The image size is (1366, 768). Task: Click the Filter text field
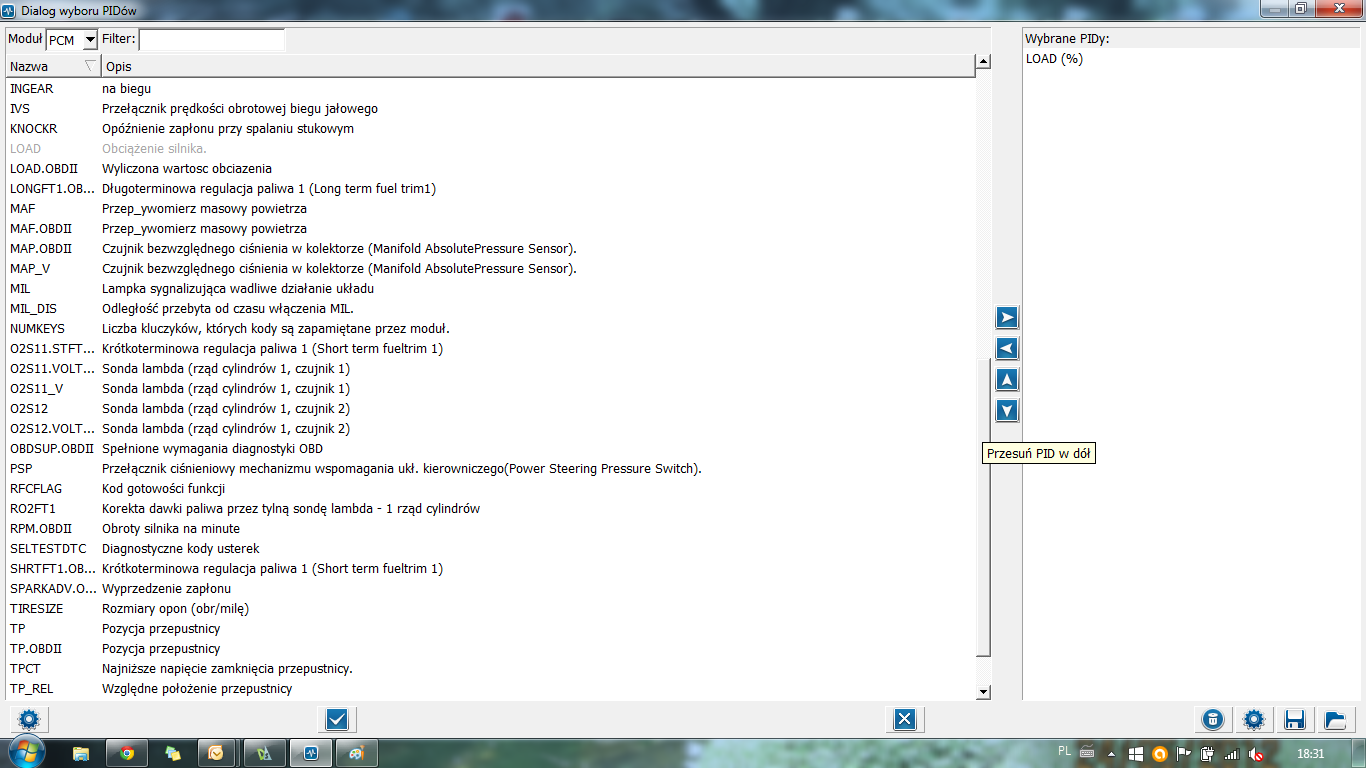pyautogui.click(x=212, y=40)
